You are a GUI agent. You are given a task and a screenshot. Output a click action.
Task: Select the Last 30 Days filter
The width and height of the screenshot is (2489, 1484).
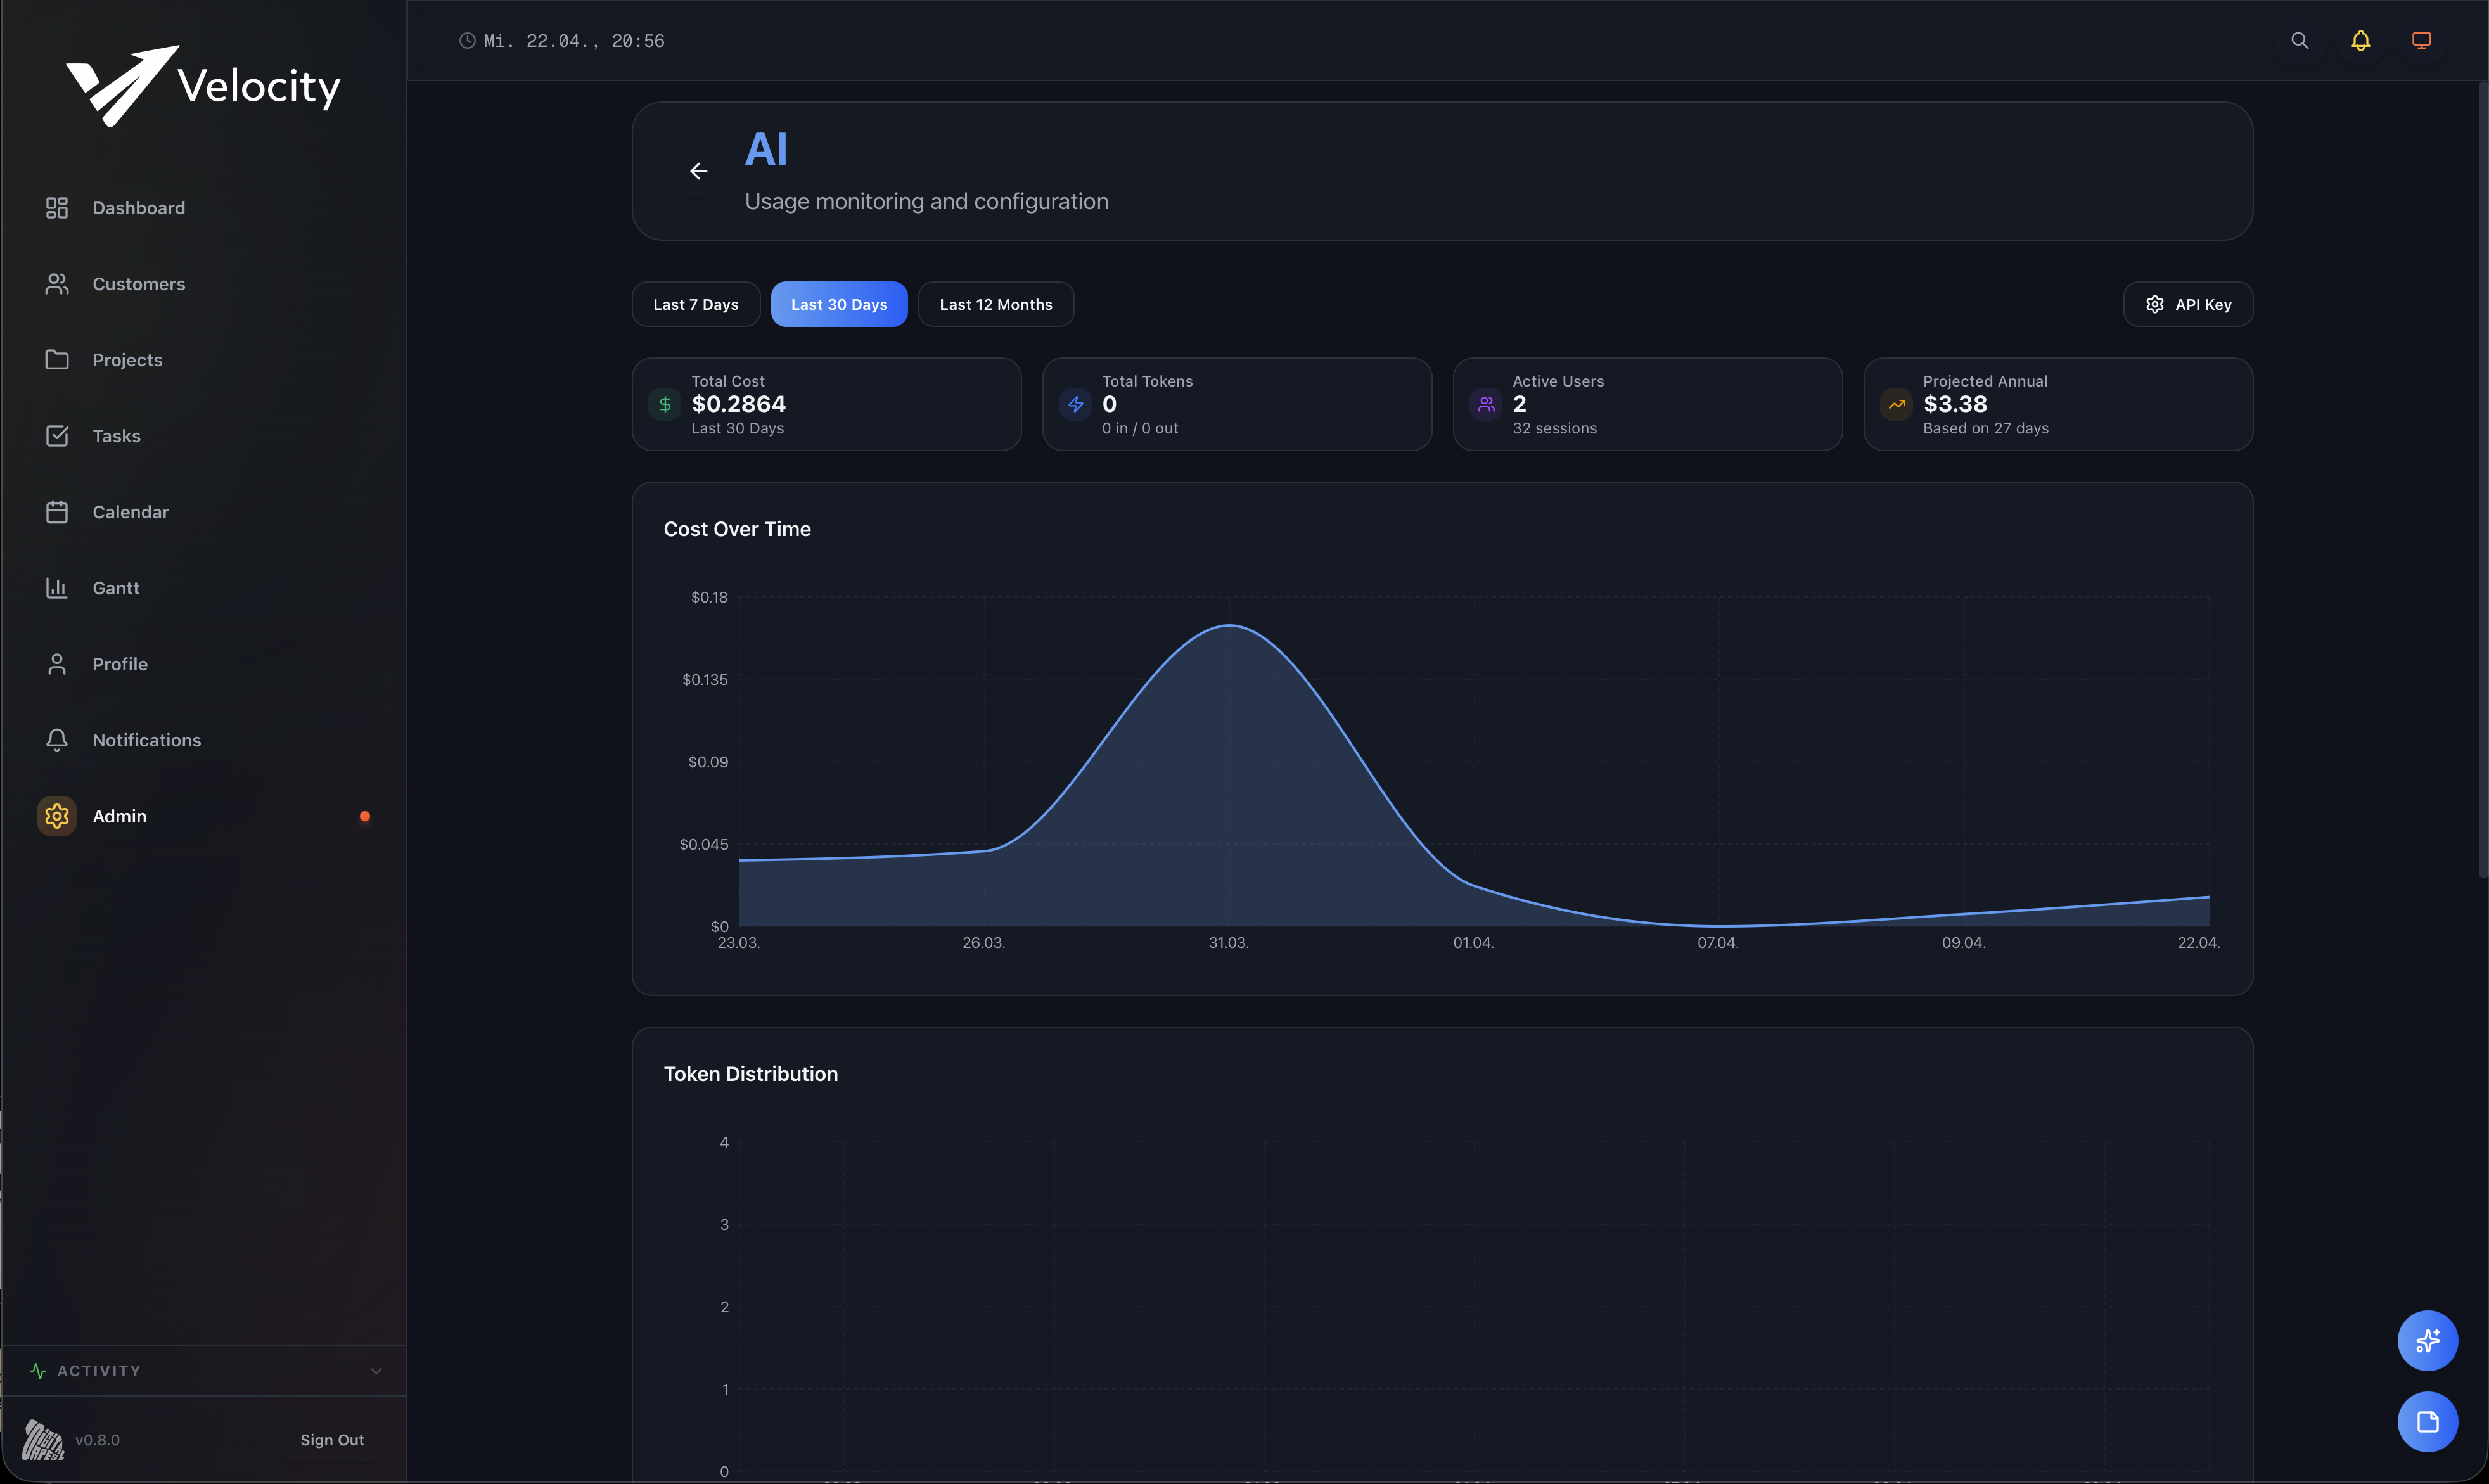tap(839, 304)
